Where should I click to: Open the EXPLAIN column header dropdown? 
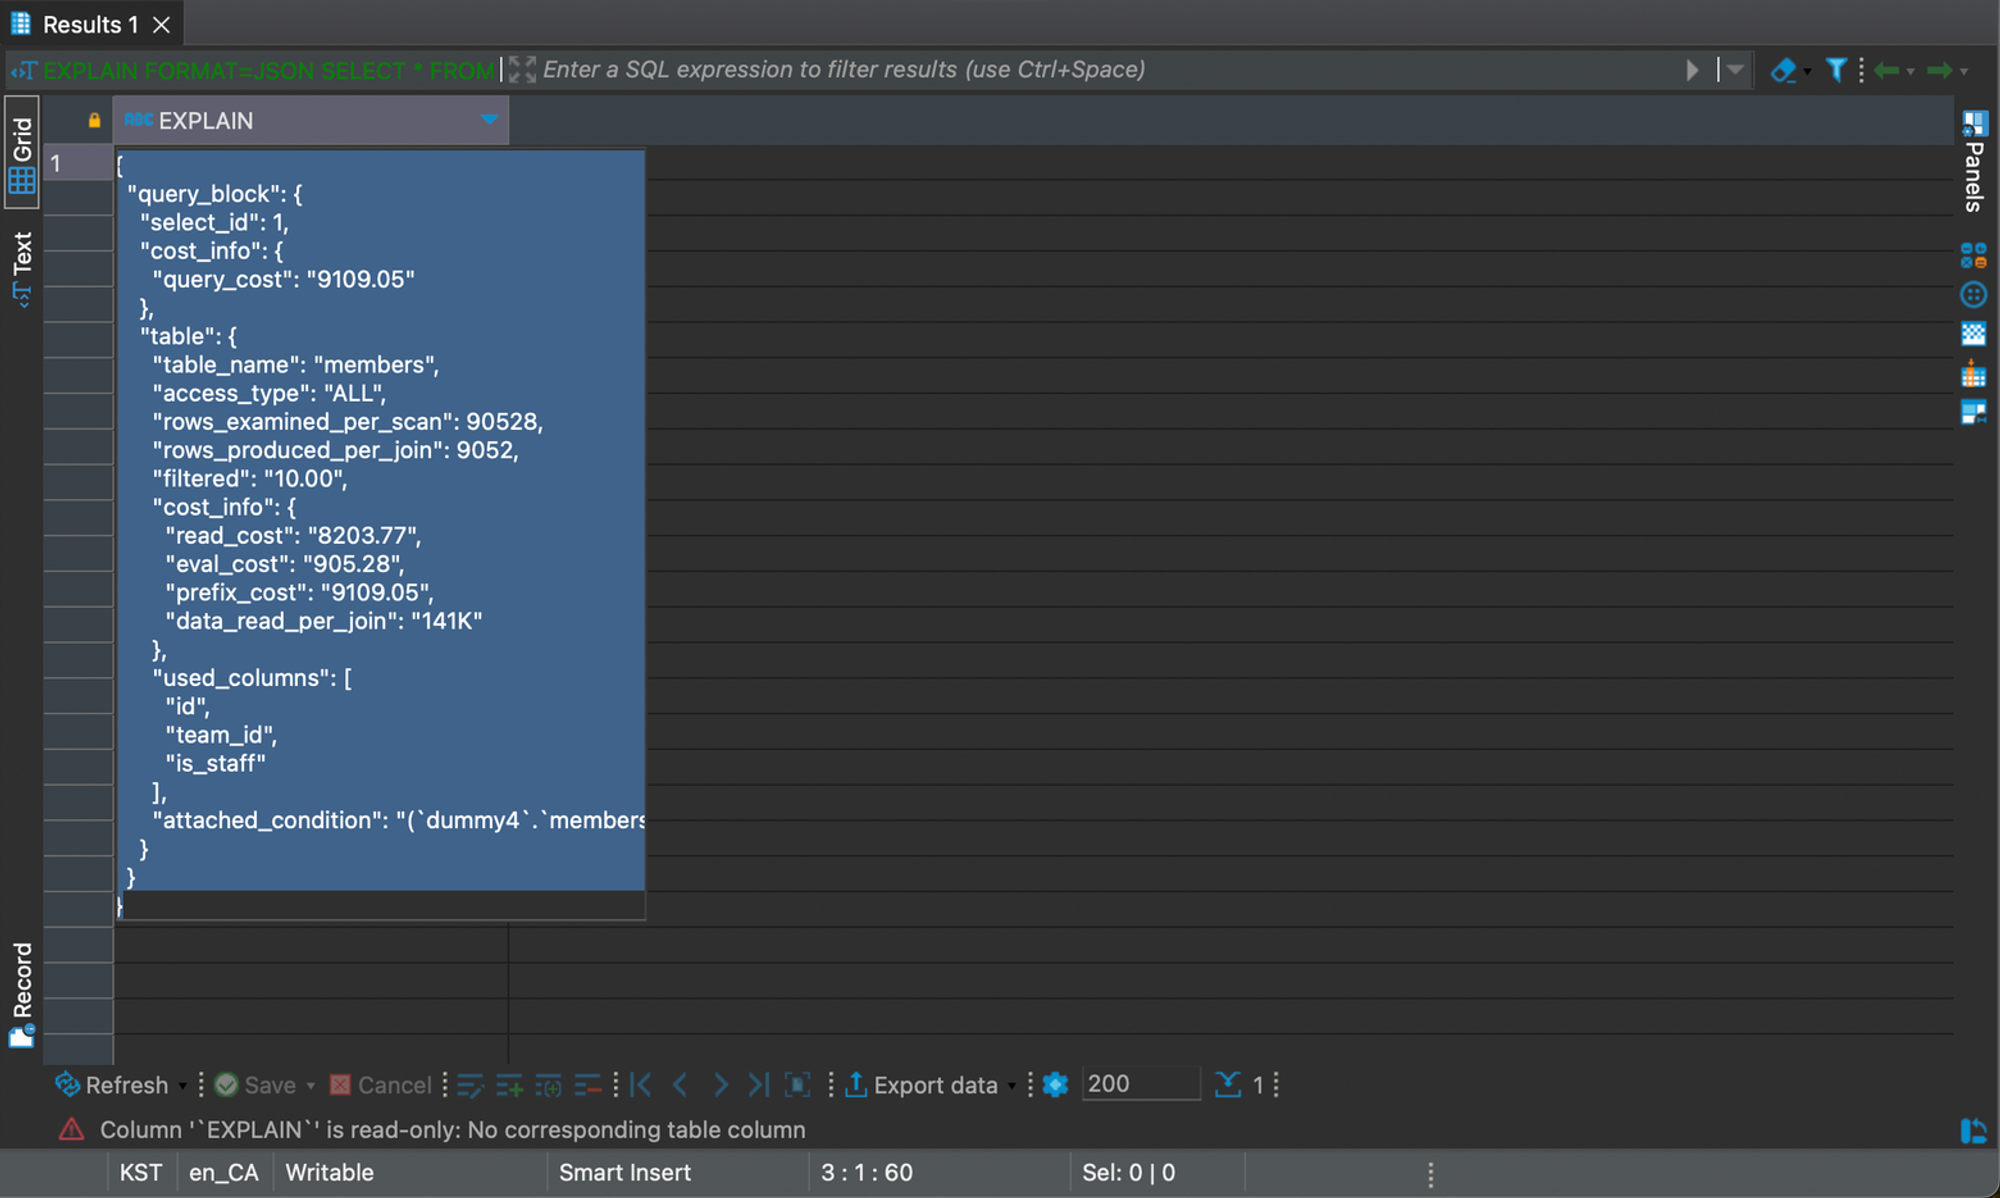pyautogui.click(x=489, y=120)
